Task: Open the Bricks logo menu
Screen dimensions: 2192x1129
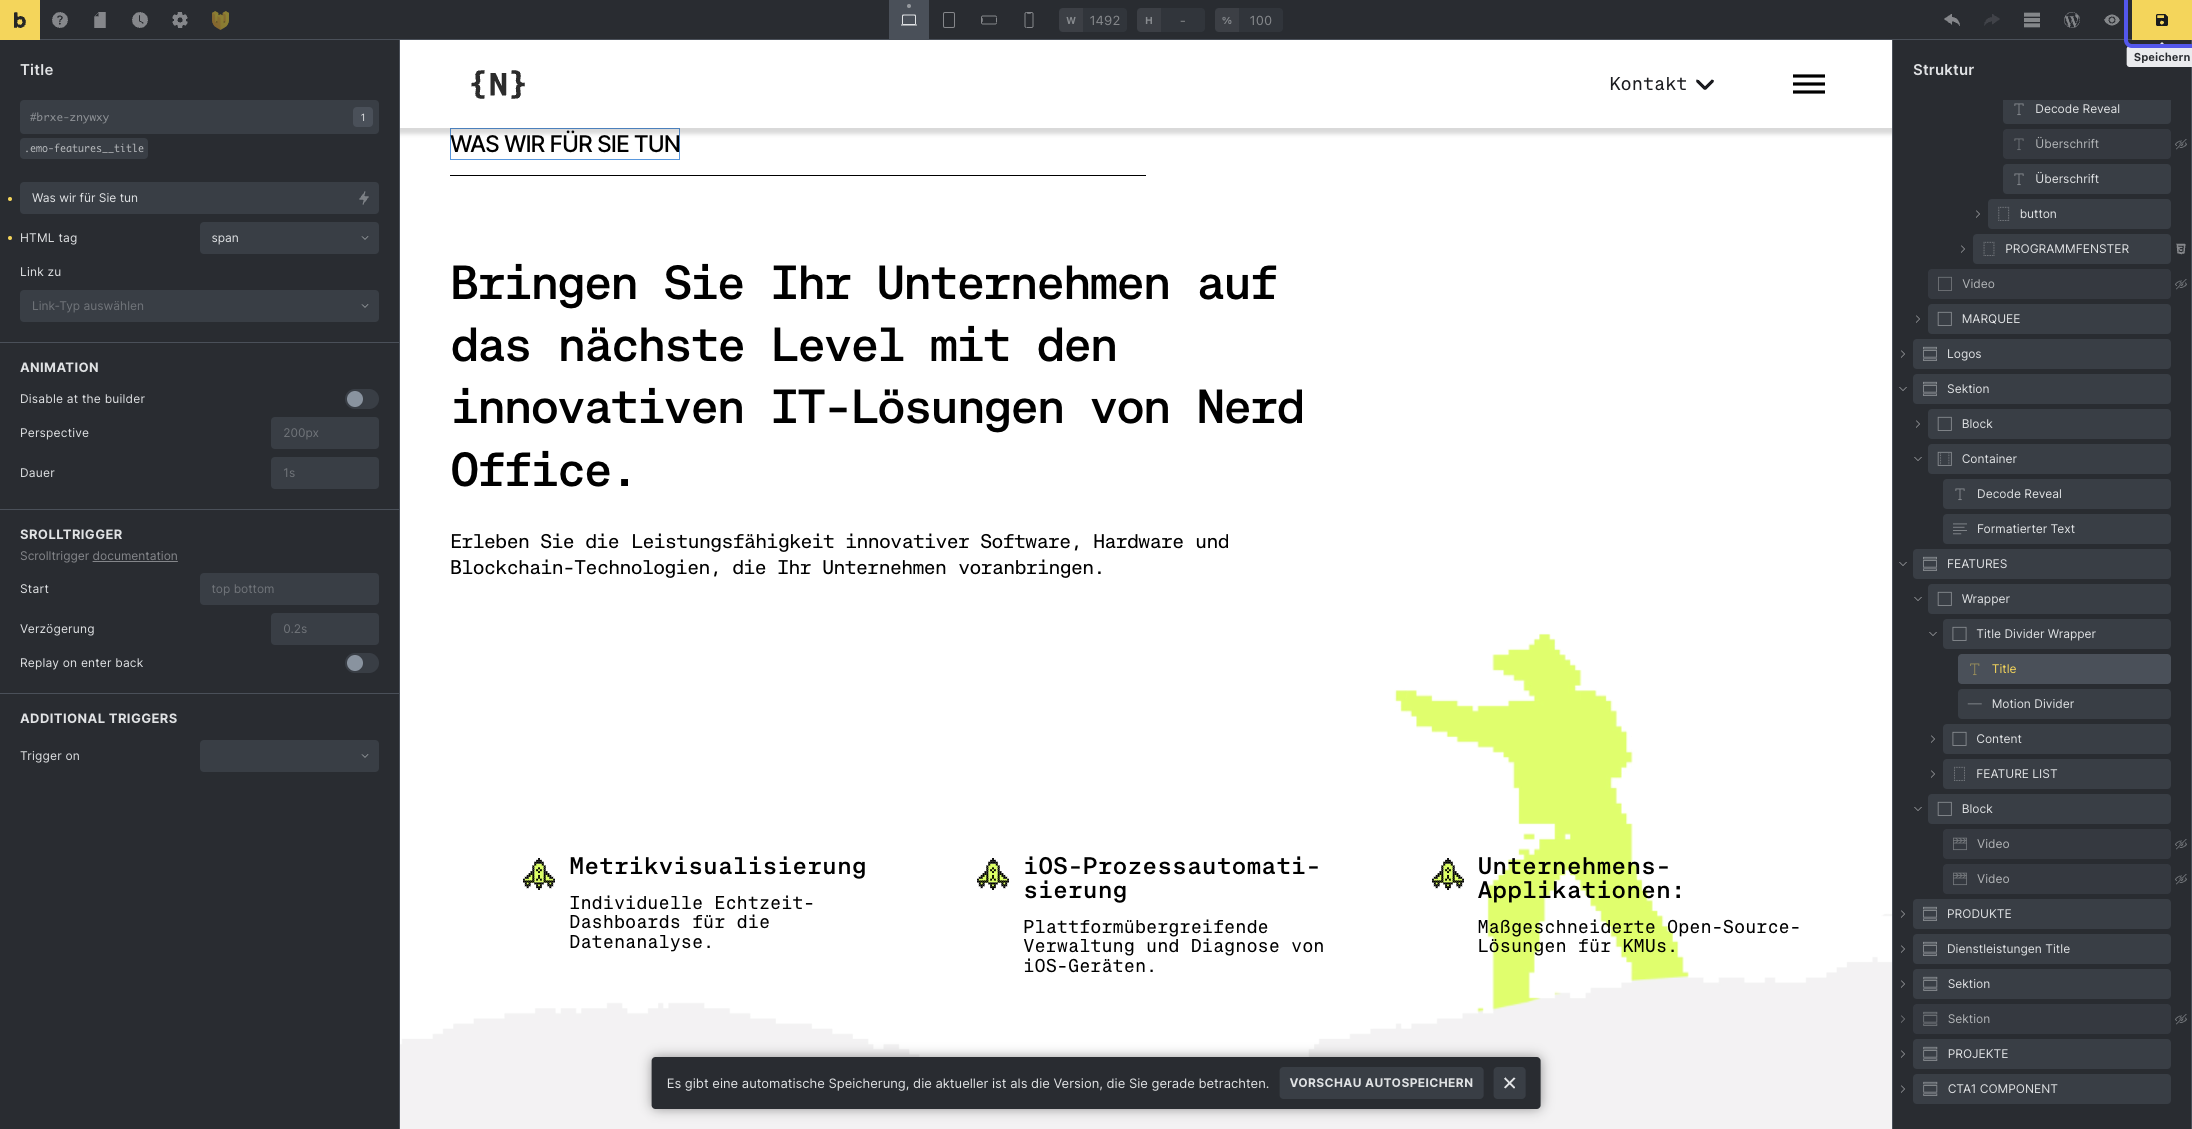Action: coord(19,19)
